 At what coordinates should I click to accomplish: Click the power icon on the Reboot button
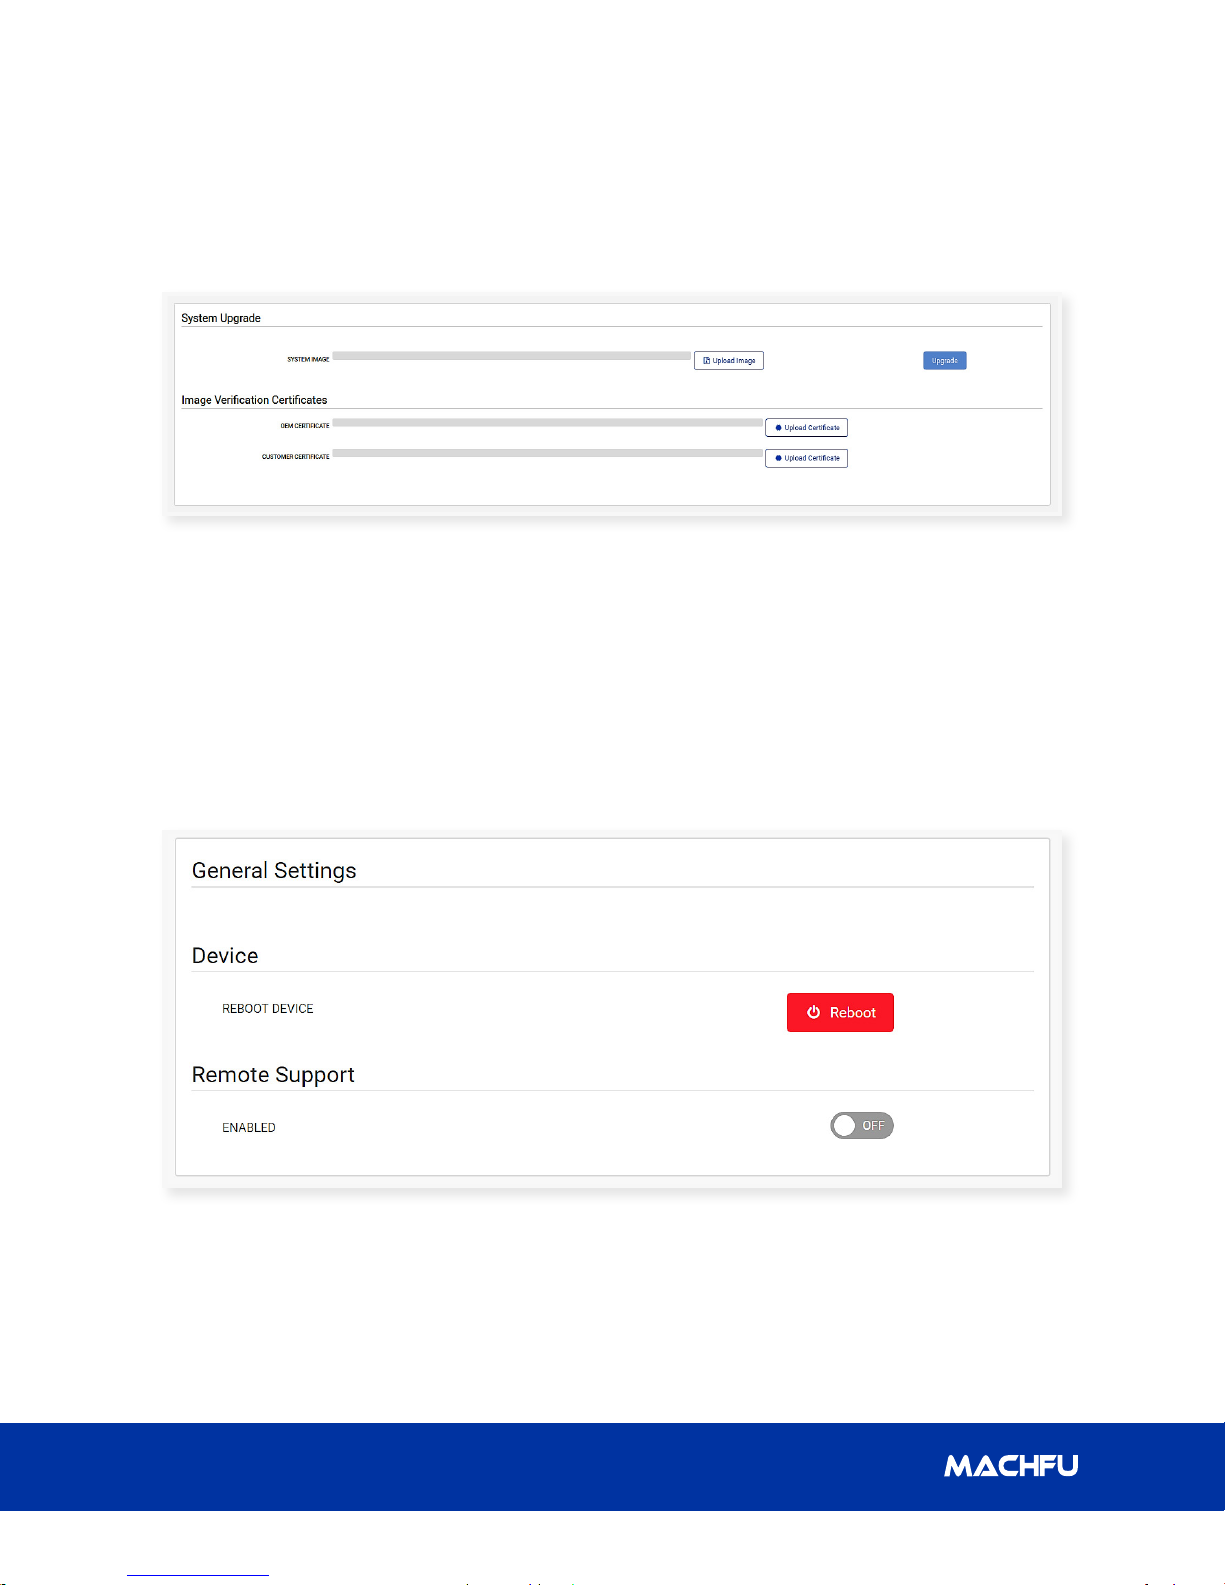[814, 1012]
